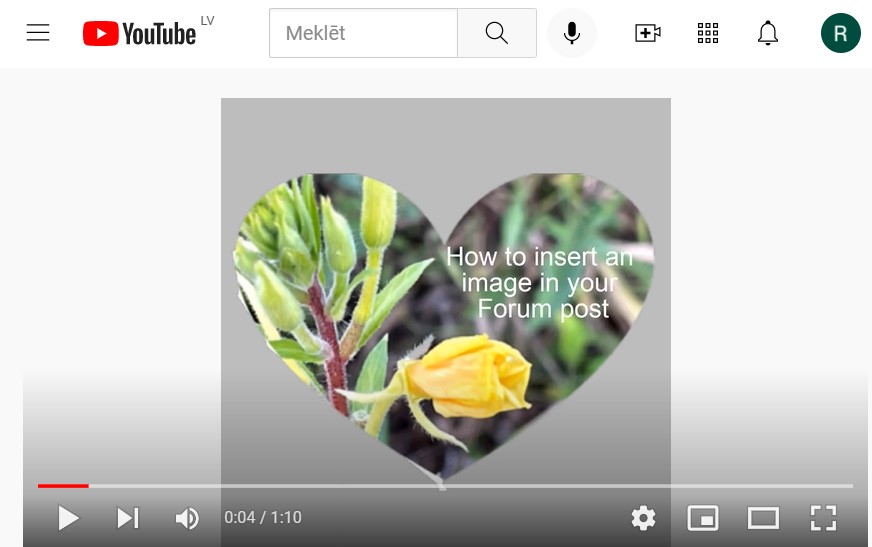
Task: Open the create video camera icon
Action: 648,33
